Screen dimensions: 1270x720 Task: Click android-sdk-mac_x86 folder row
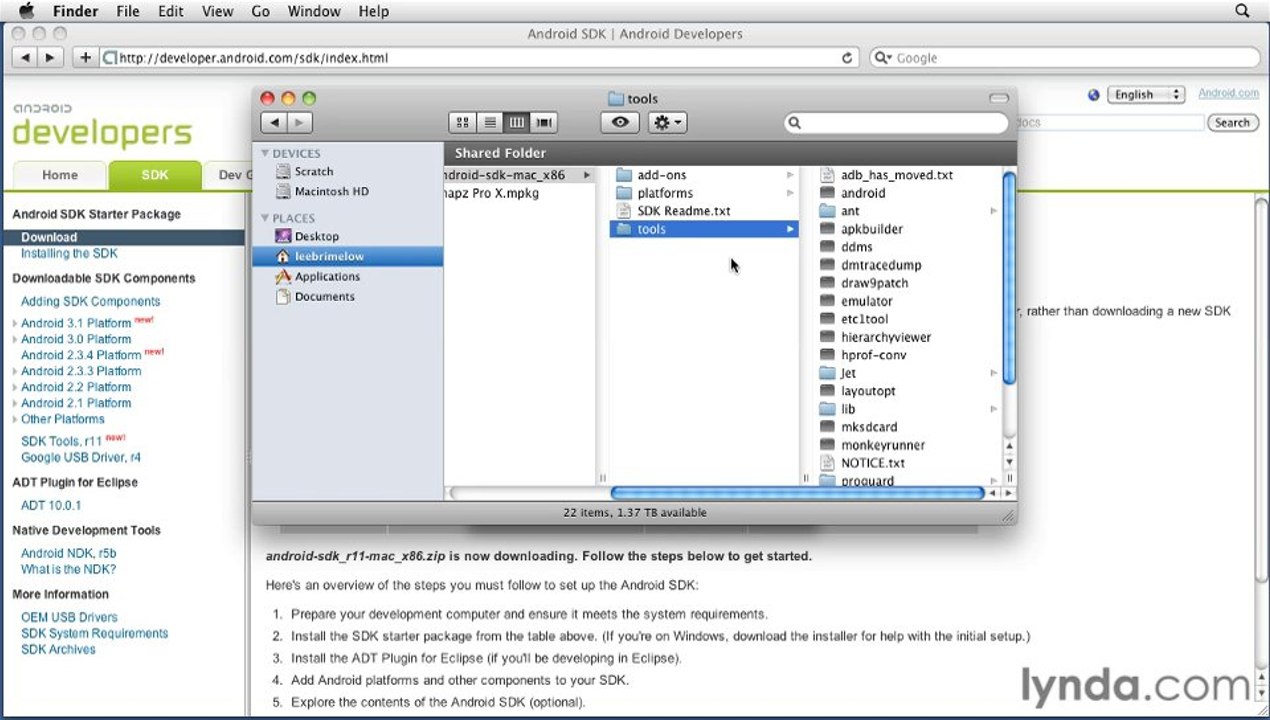click(x=520, y=175)
